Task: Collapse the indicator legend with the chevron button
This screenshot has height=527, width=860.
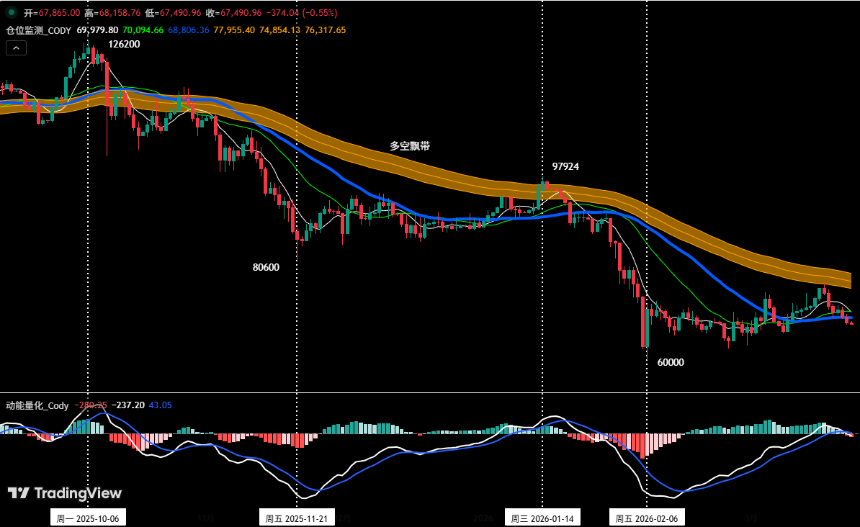Action: click(16, 46)
